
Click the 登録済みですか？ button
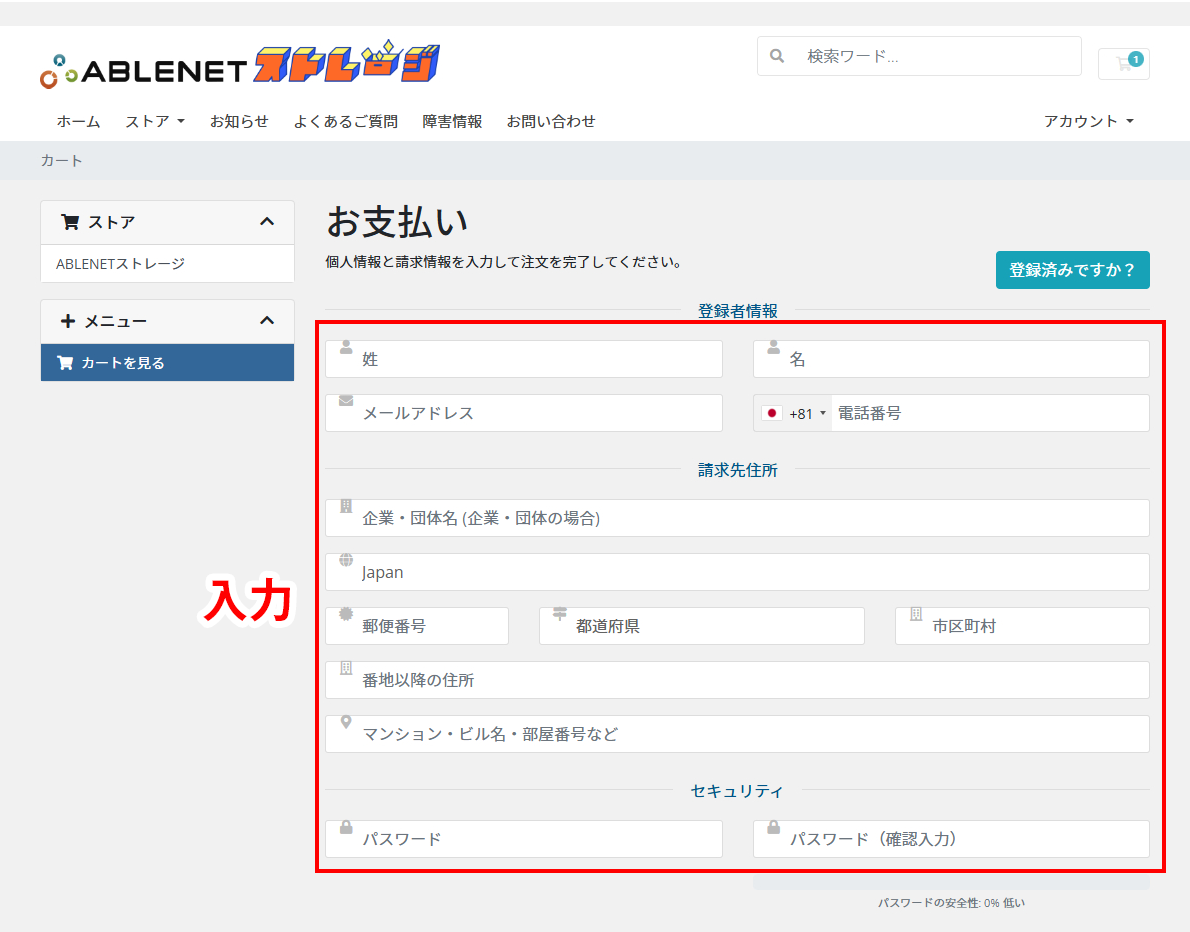pos(1072,270)
